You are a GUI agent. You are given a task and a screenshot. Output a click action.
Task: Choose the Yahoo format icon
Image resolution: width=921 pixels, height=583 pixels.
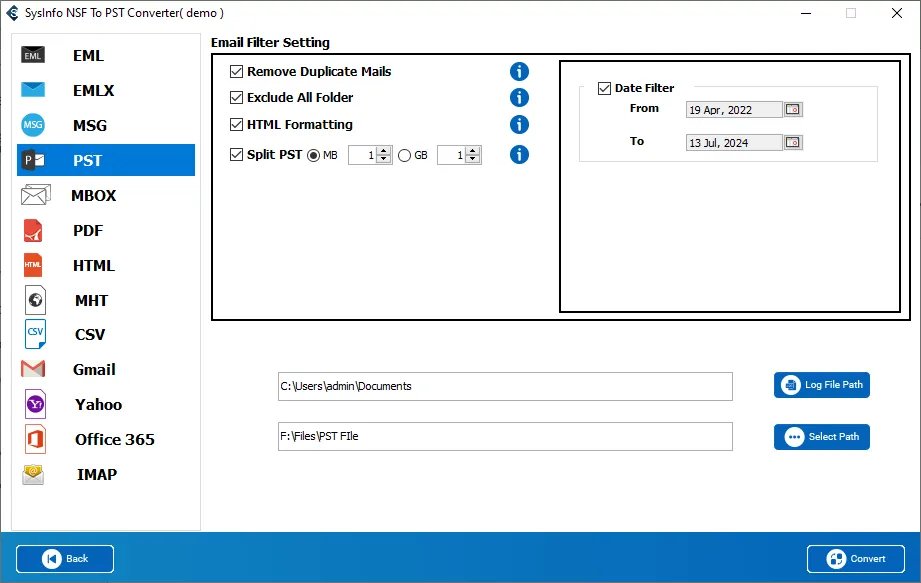tap(35, 404)
